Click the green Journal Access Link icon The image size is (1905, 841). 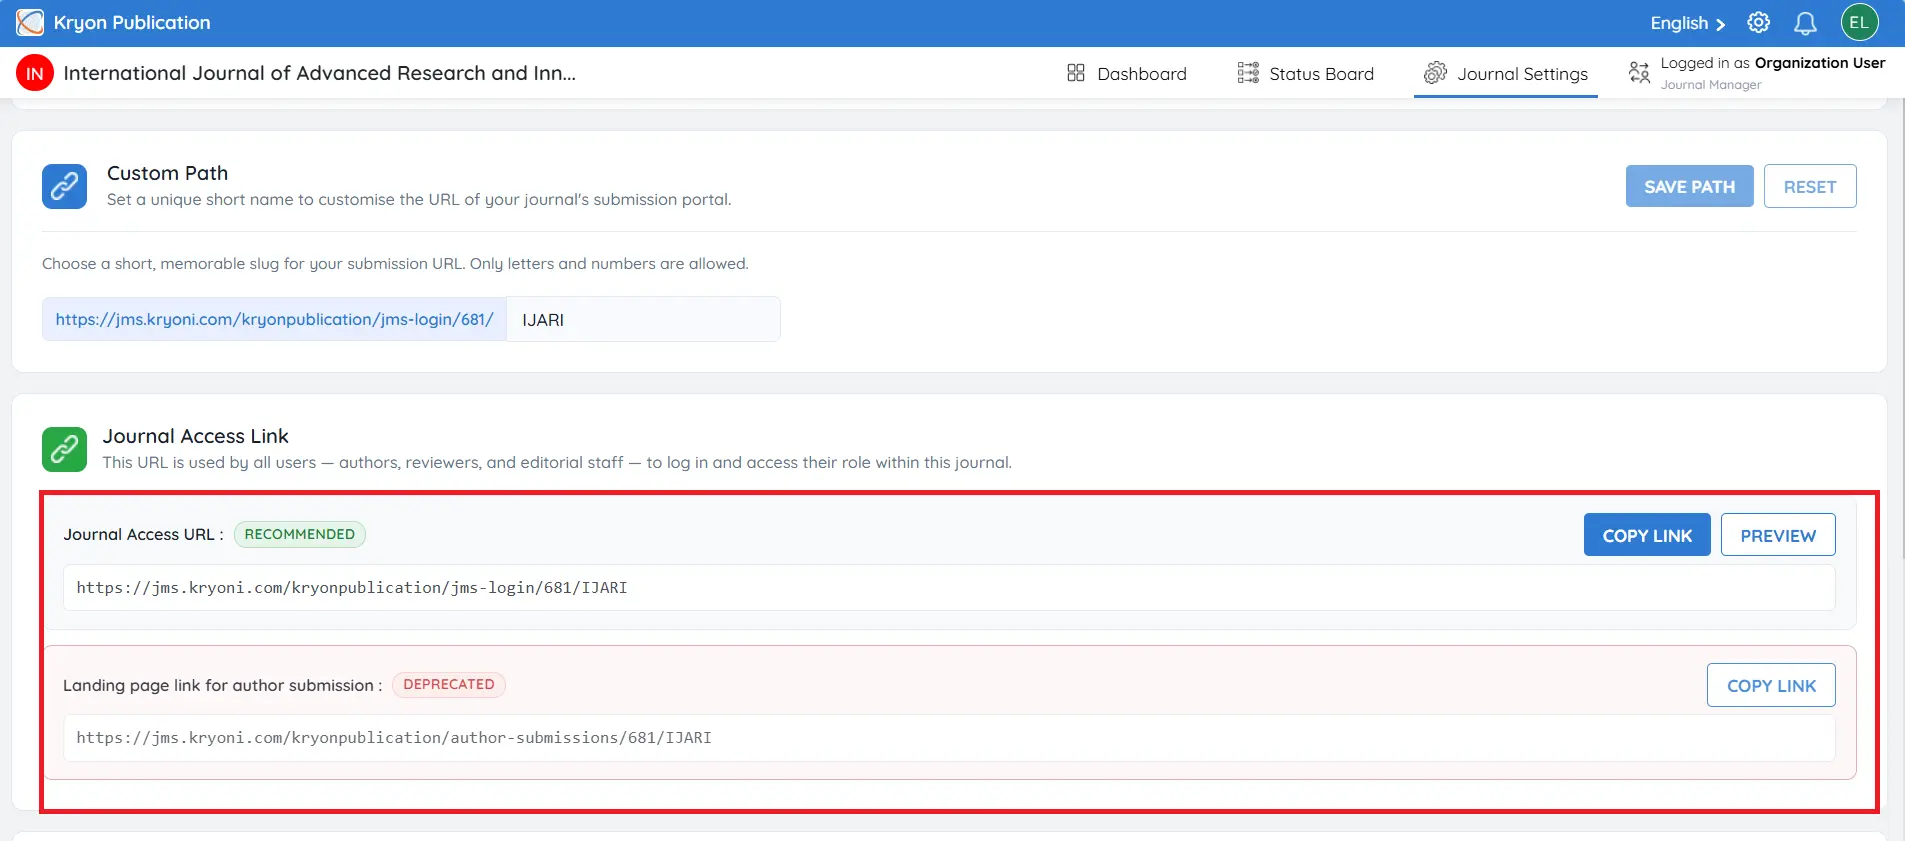point(64,449)
